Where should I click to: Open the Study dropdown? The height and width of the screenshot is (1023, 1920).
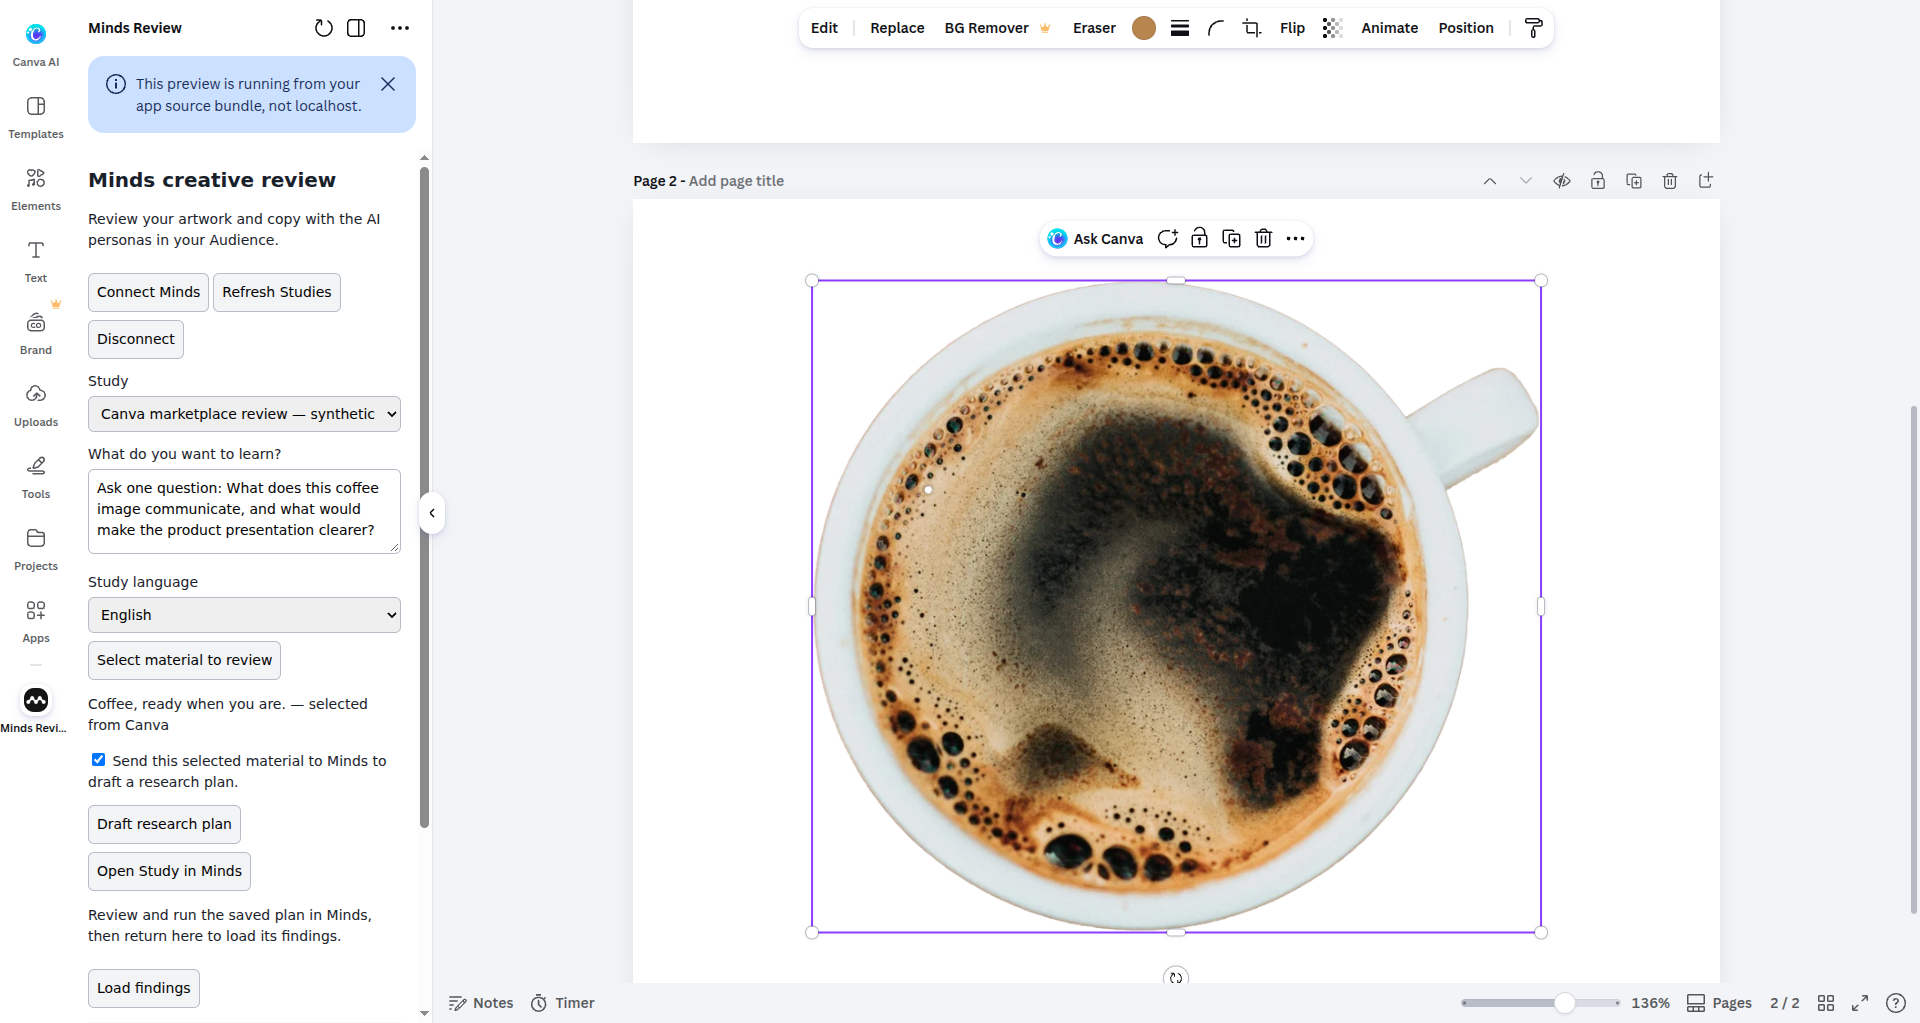(244, 414)
